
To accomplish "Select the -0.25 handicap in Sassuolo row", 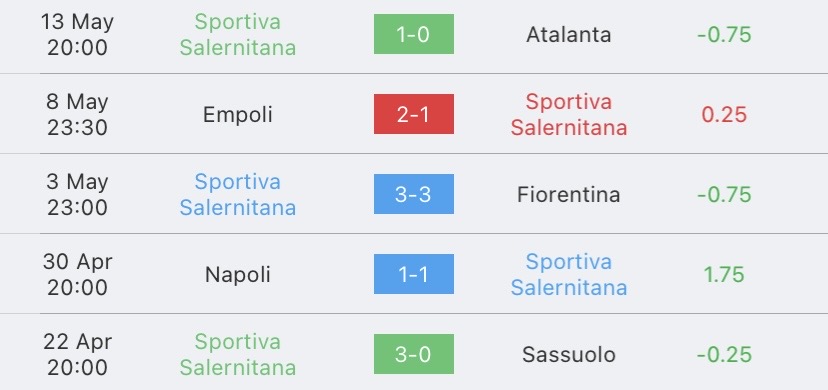I will 724,355.
